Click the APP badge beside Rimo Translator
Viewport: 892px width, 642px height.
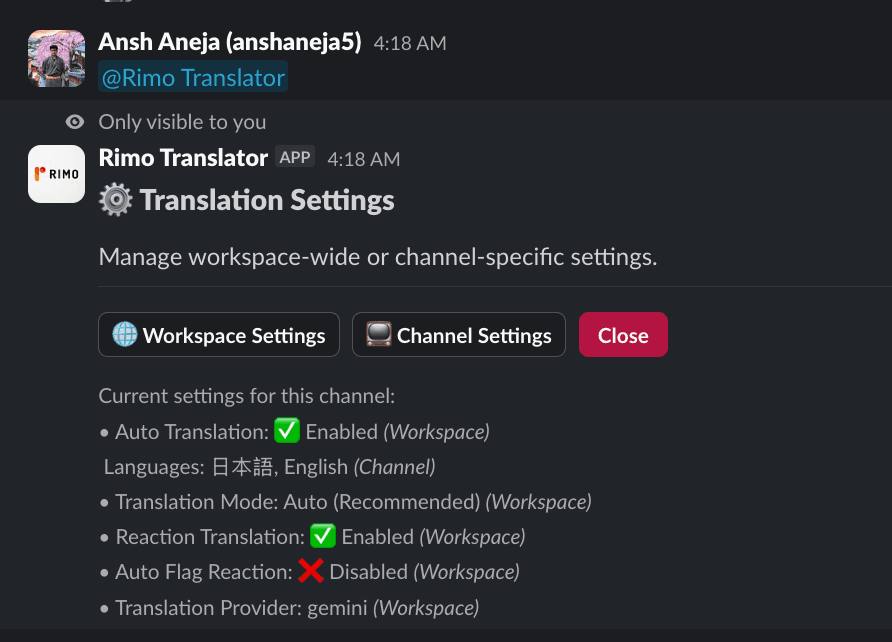coord(295,156)
